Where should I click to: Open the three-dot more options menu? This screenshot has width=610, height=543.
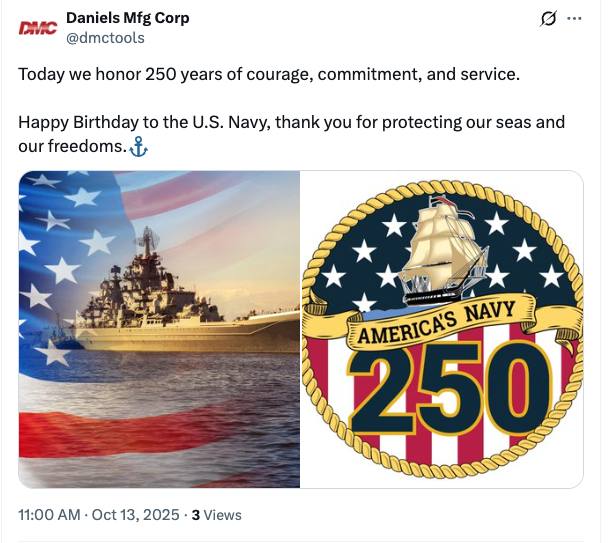click(x=574, y=19)
